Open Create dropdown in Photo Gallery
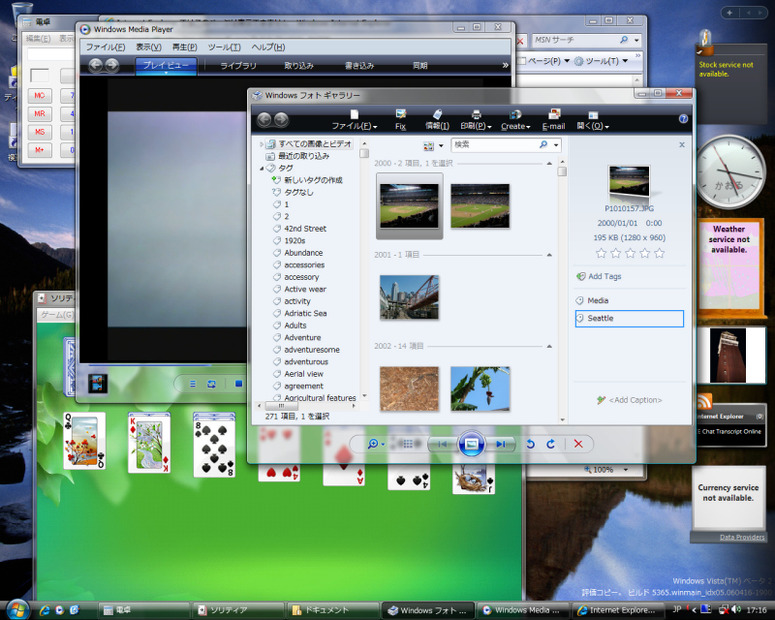Screen dimensions: 775x620 [516, 120]
